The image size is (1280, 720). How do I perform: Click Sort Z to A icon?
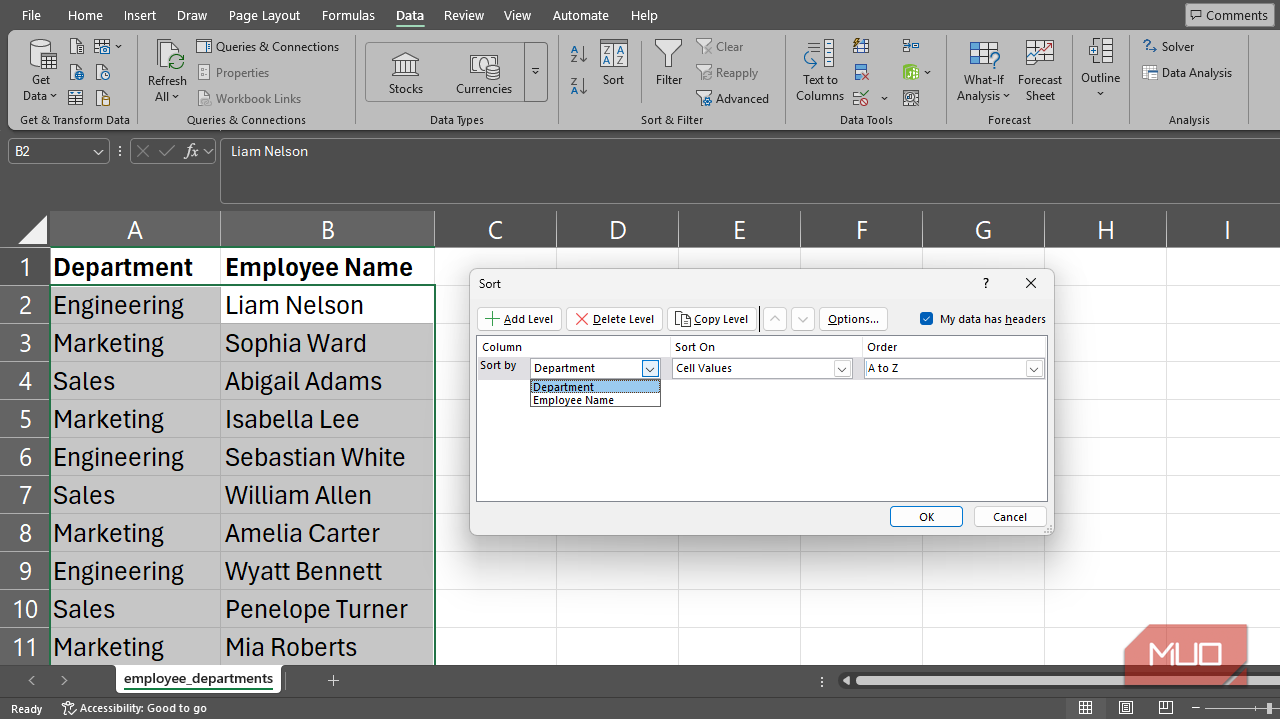[x=579, y=86]
